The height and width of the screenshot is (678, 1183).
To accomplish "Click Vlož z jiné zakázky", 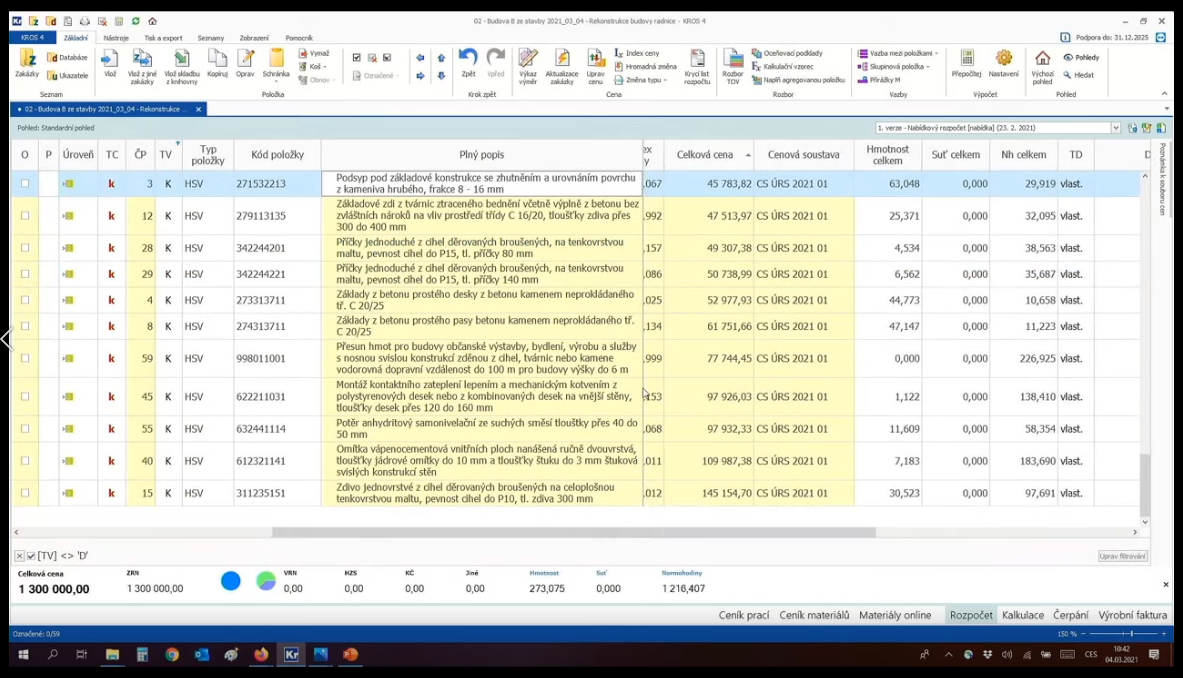I will point(142,66).
